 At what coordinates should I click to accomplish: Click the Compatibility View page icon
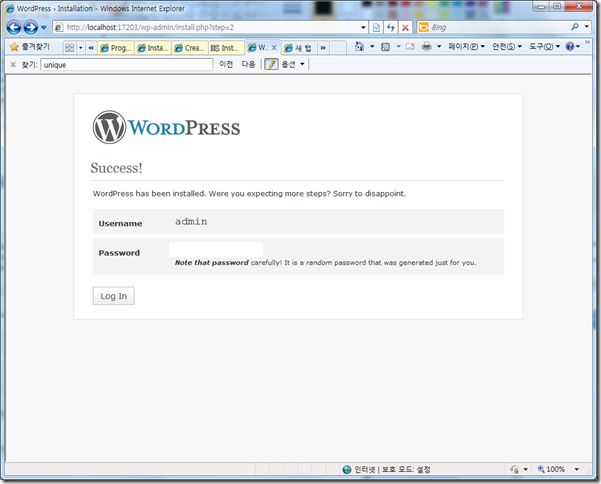tap(376, 27)
